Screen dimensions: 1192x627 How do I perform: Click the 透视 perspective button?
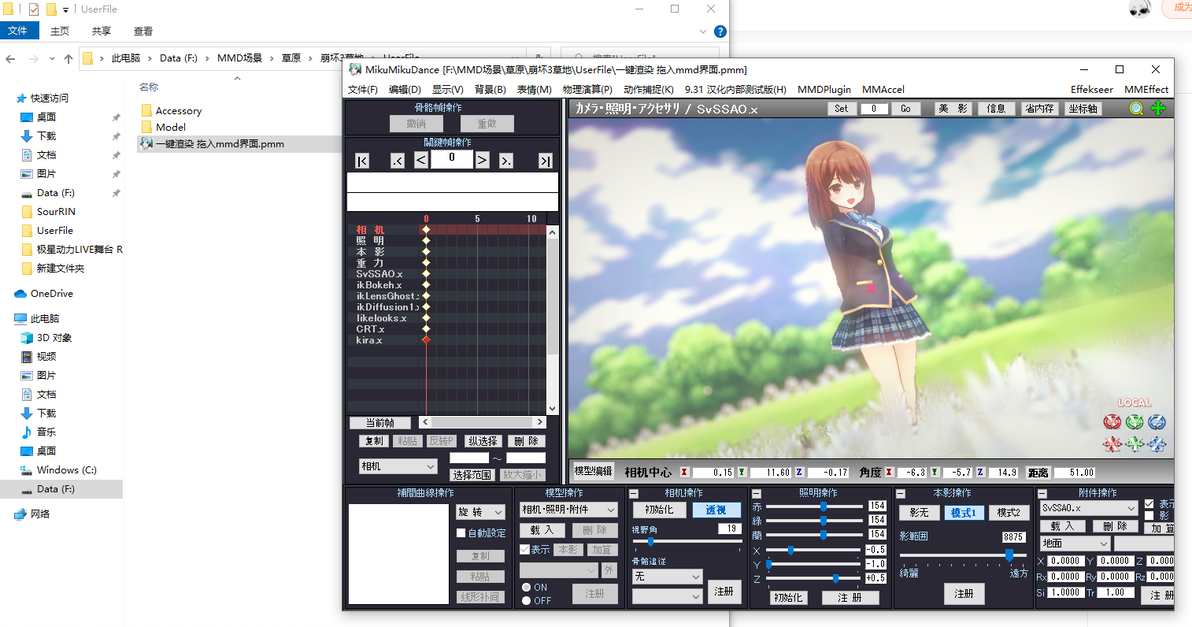click(x=716, y=510)
